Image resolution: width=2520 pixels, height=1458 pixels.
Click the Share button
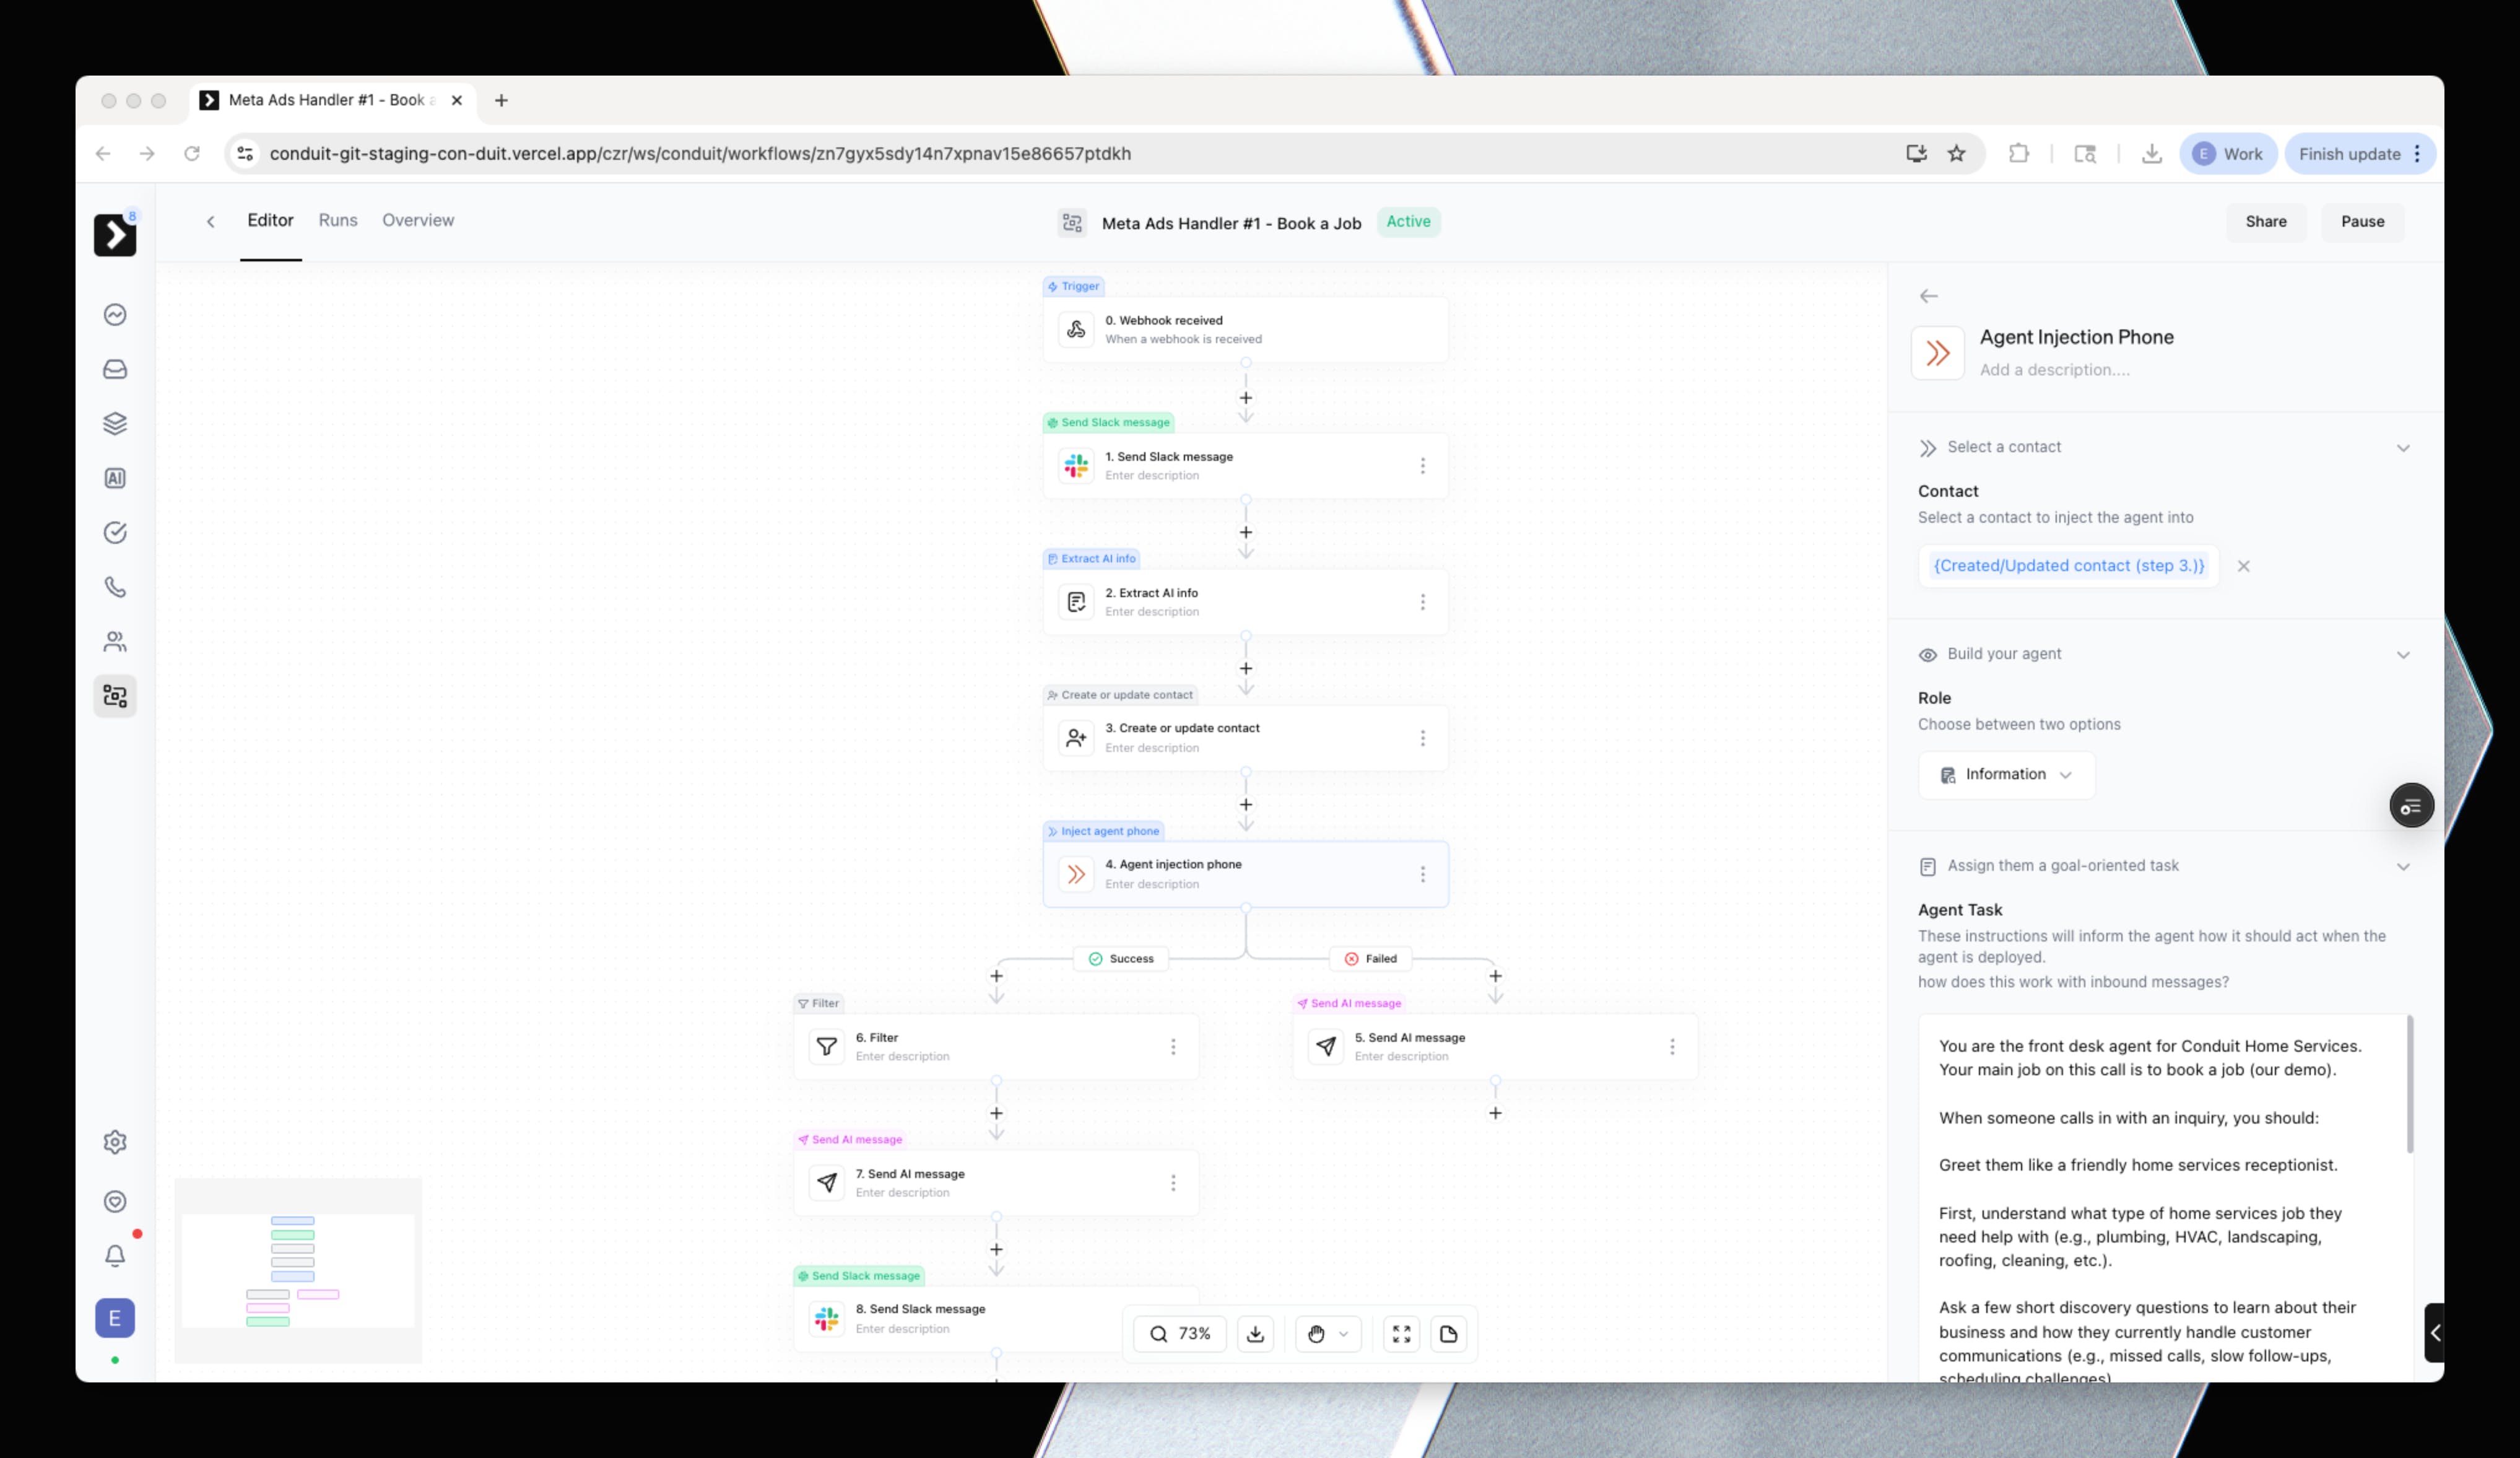click(2265, 222)
